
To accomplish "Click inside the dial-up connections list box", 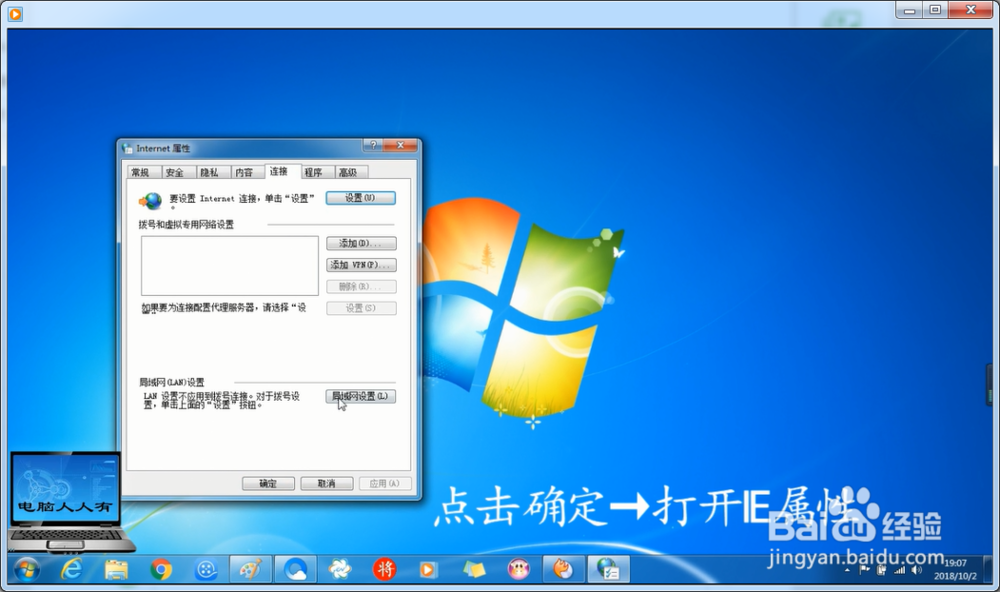I will [230, 265].
